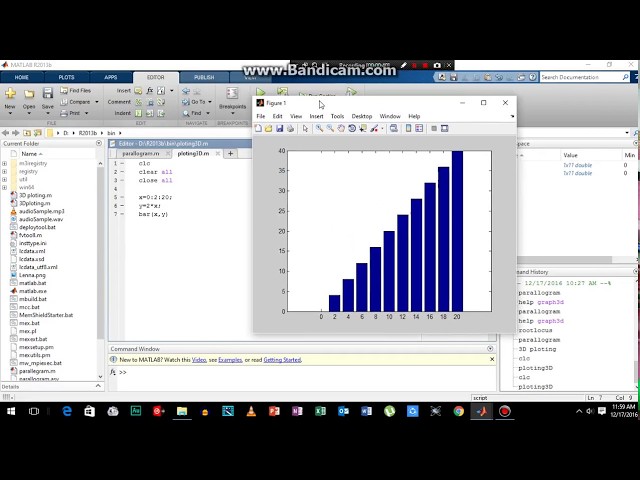Open the HOME ribbon tab
Screen dimensions: 640x480
coord(22,77)
